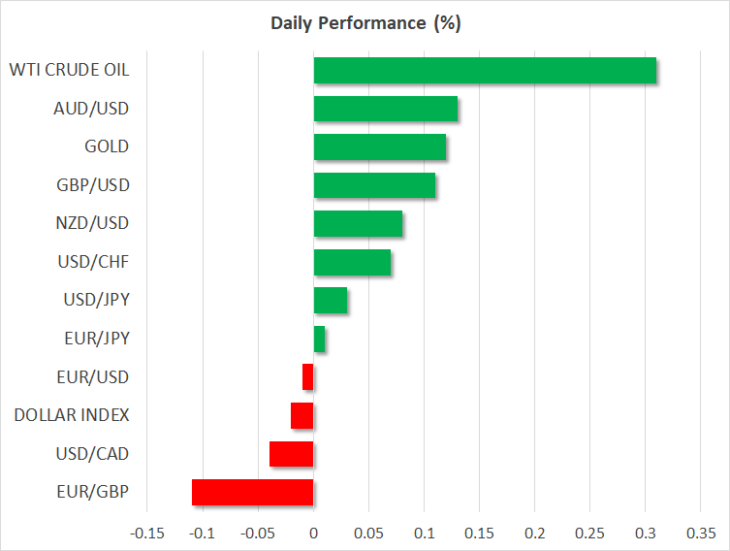Select the 0 value on horizontal axis
The height and width of the screenshot is (551, 730).
(x=314, y=533)
